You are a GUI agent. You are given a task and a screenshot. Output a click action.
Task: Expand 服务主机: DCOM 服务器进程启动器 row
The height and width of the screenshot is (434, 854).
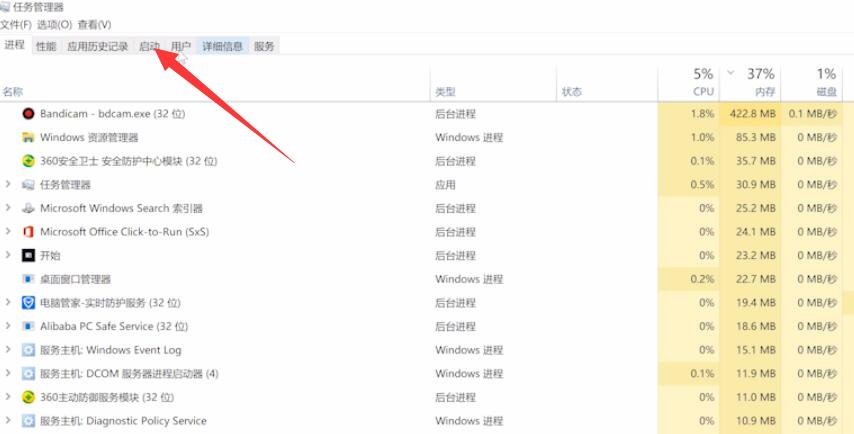point(8,373)
